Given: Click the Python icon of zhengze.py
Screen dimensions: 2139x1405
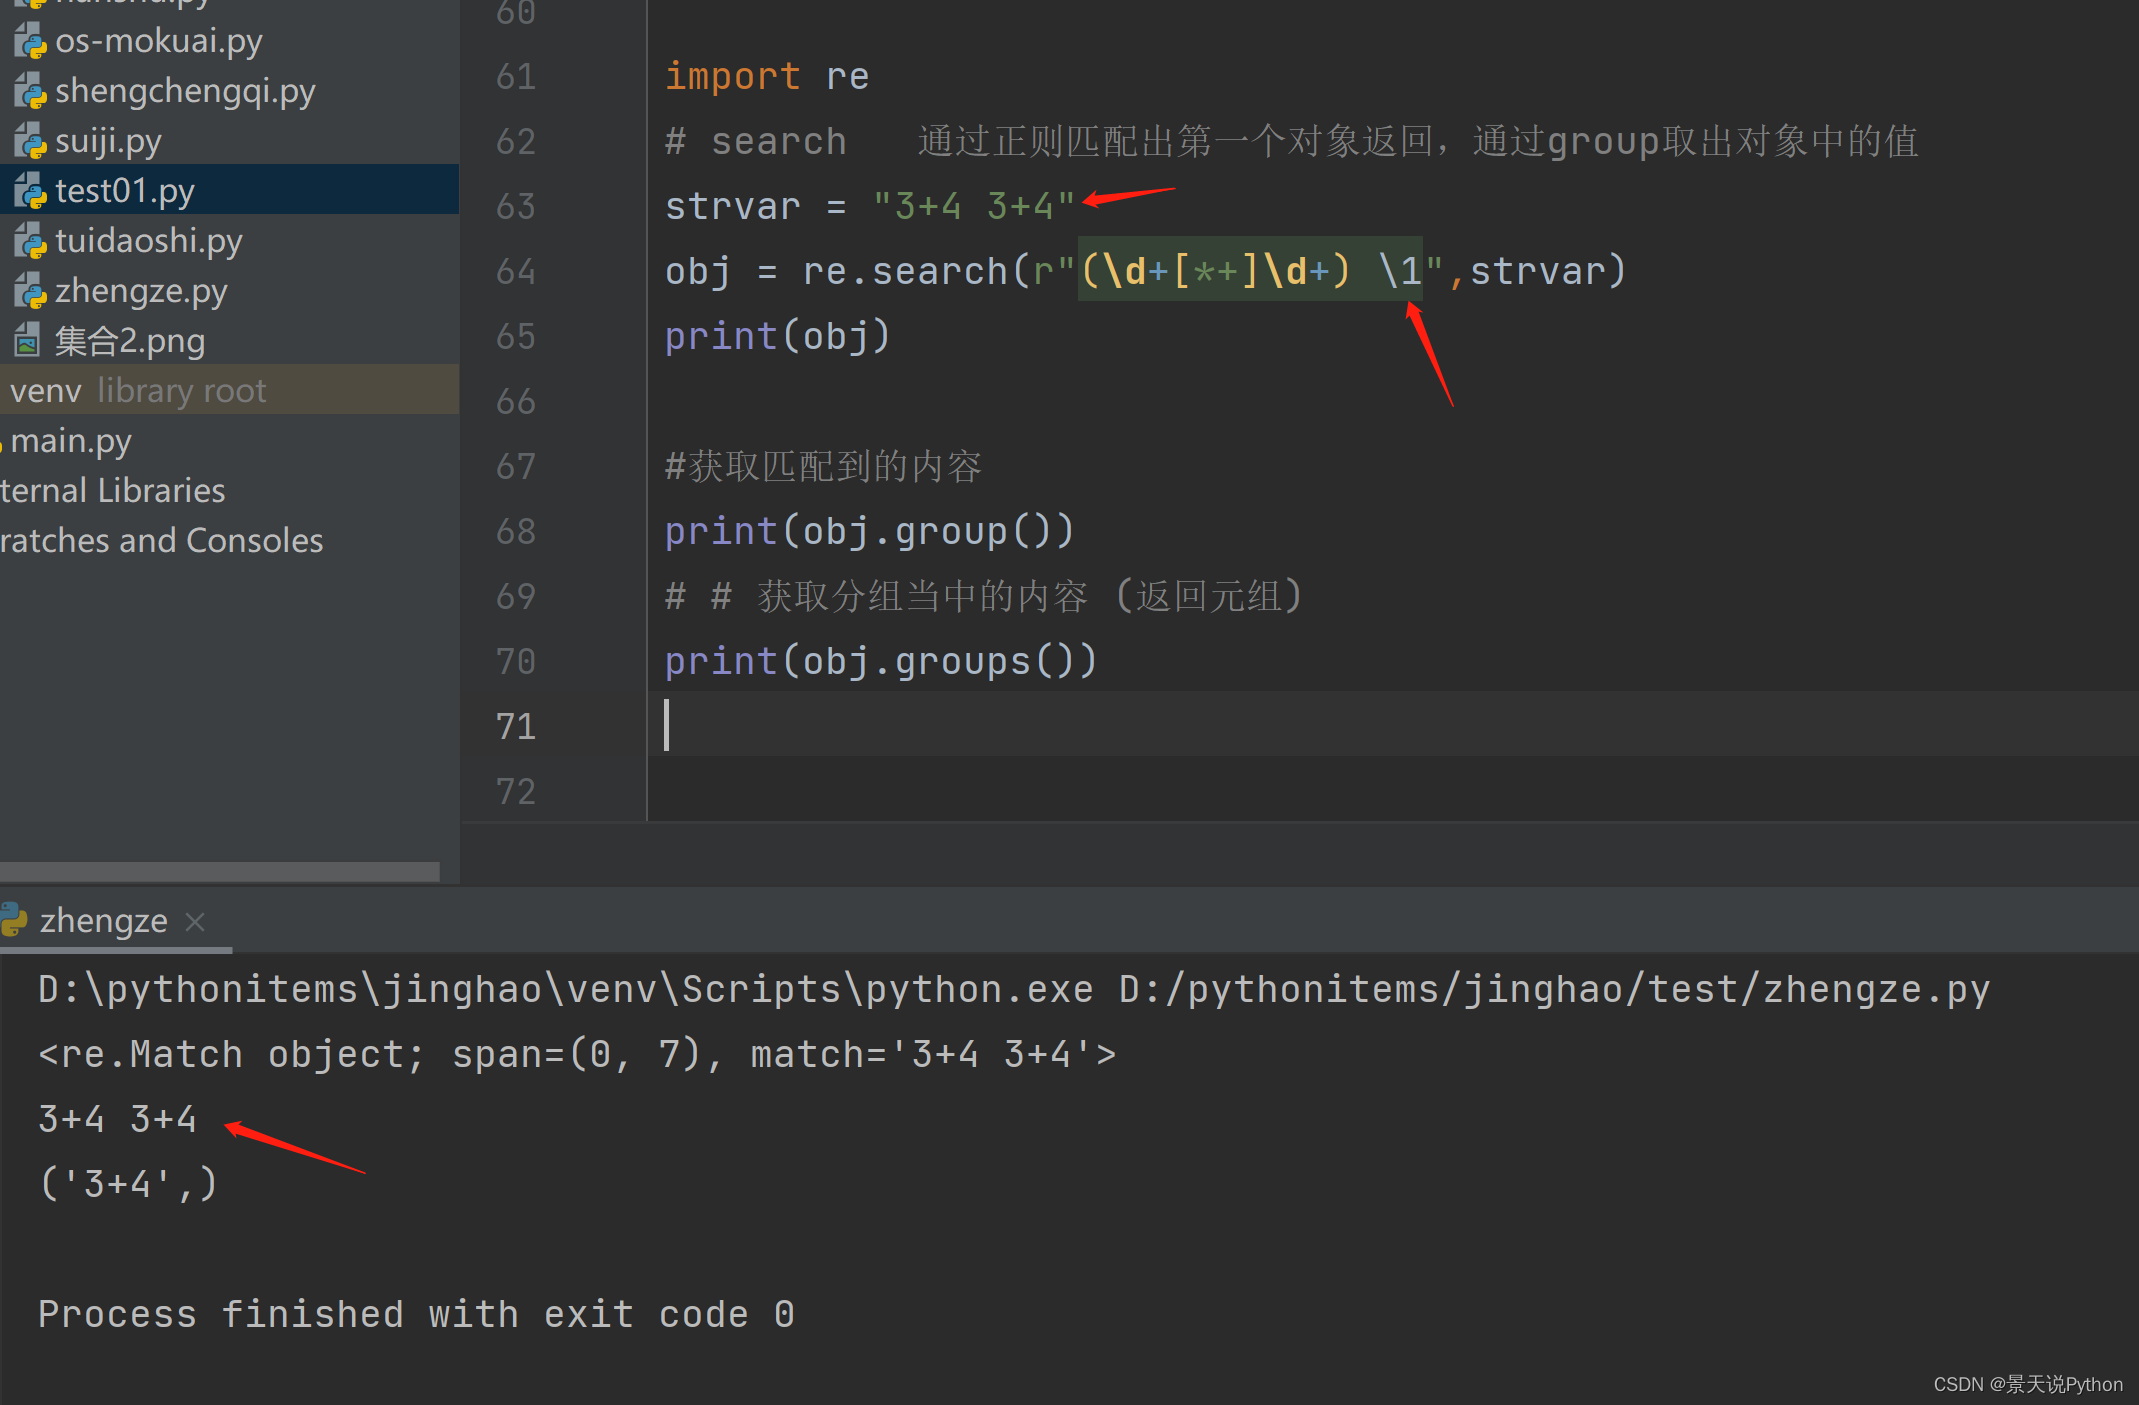Looking at the screenshot, I should pyautogui.click(x=30, y=291).
